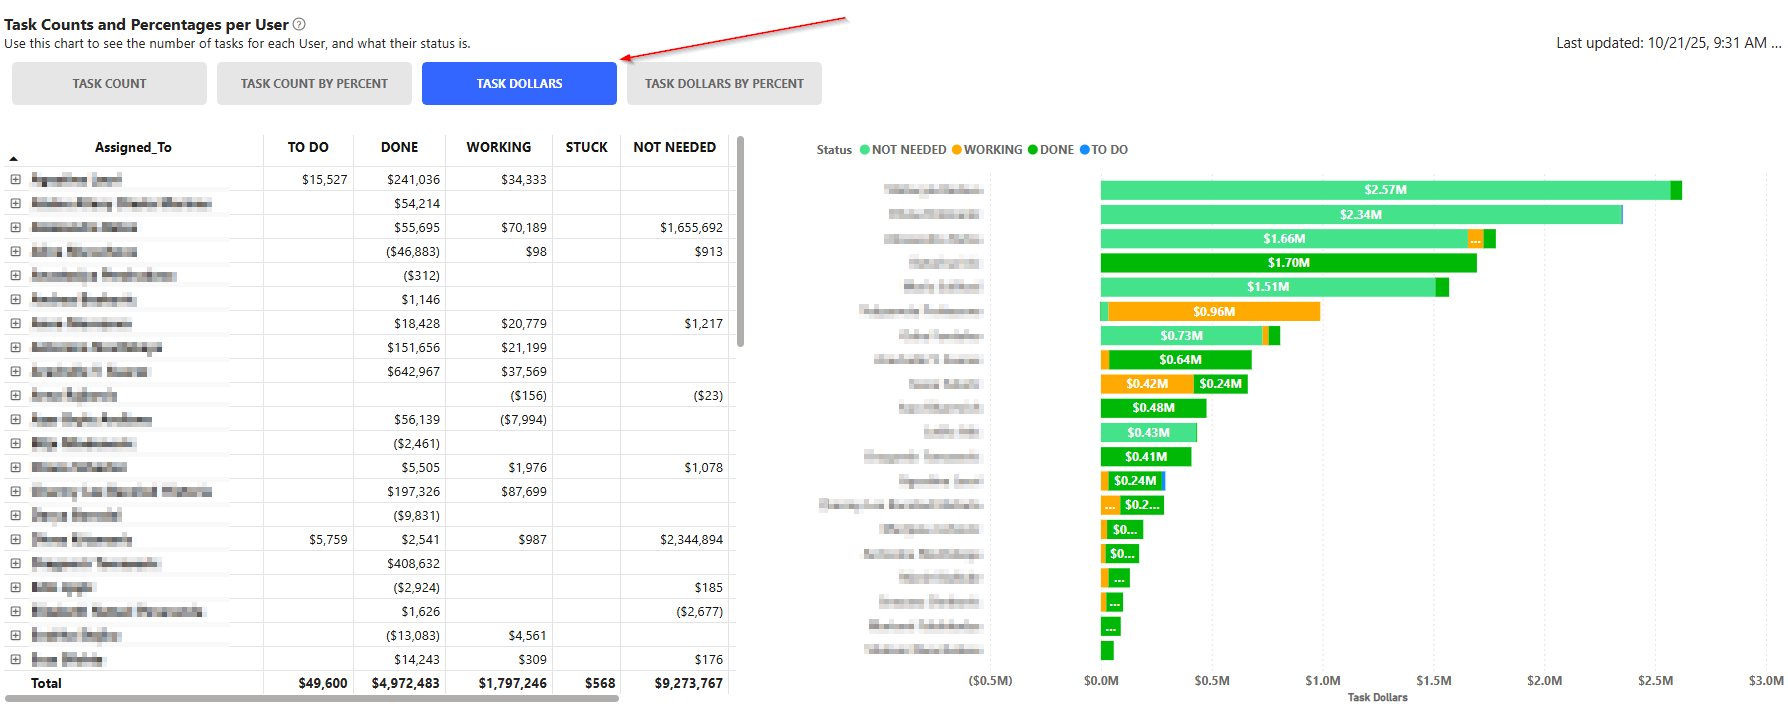The height and width of the screenshot is (711, 1788).
Task: Select TASK COUNT BY PERCENT tab
Action: click(x=314, y=84)
